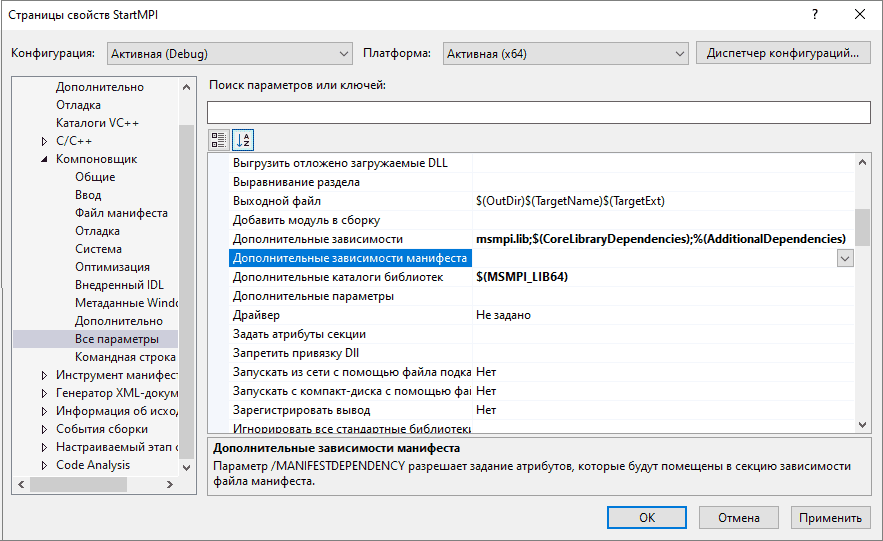Screen dimensions: 883x541
Task: Expand the Code Analysis tree node
Action: (44, 465)
